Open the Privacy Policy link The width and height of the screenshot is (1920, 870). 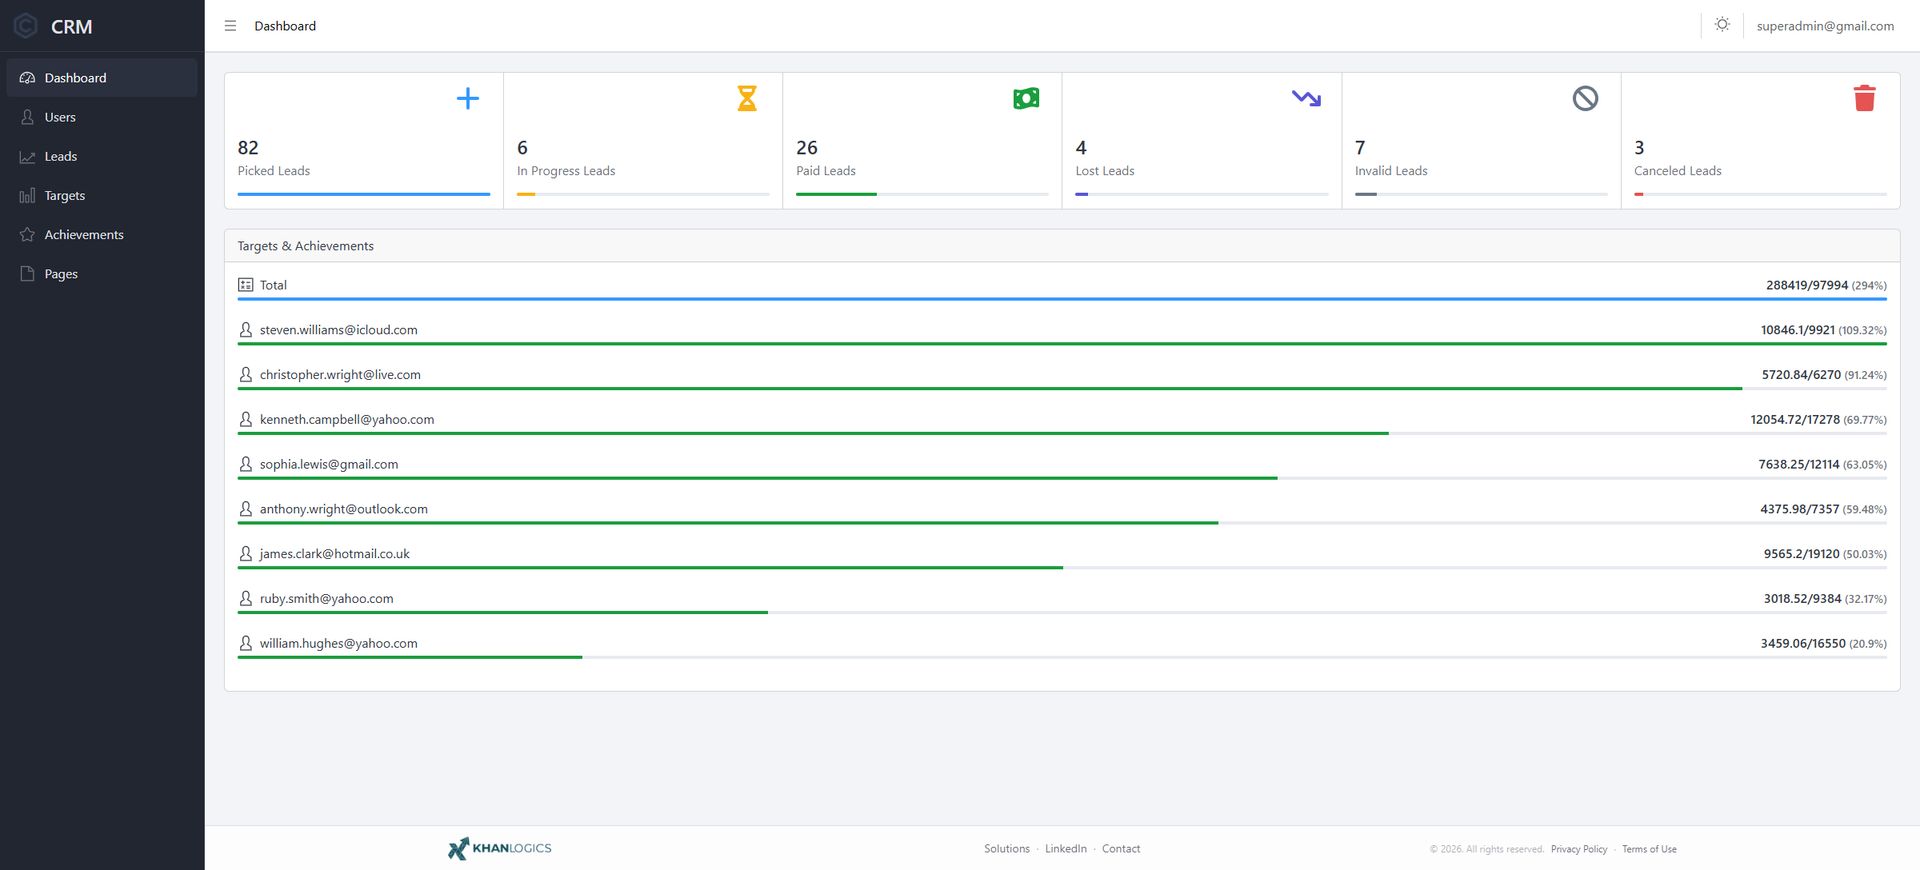tap(1579, 849)
